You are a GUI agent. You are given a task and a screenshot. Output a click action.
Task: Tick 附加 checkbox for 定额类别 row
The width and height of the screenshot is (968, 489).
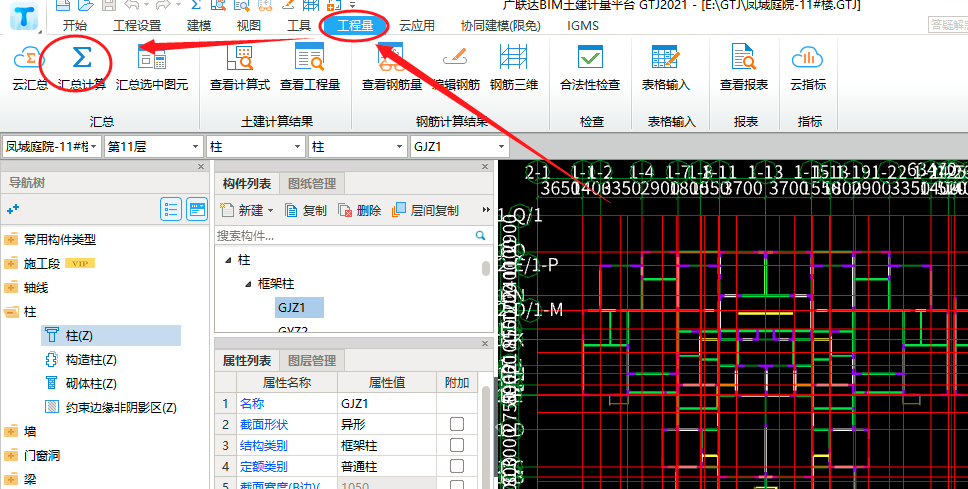[457, 466]
